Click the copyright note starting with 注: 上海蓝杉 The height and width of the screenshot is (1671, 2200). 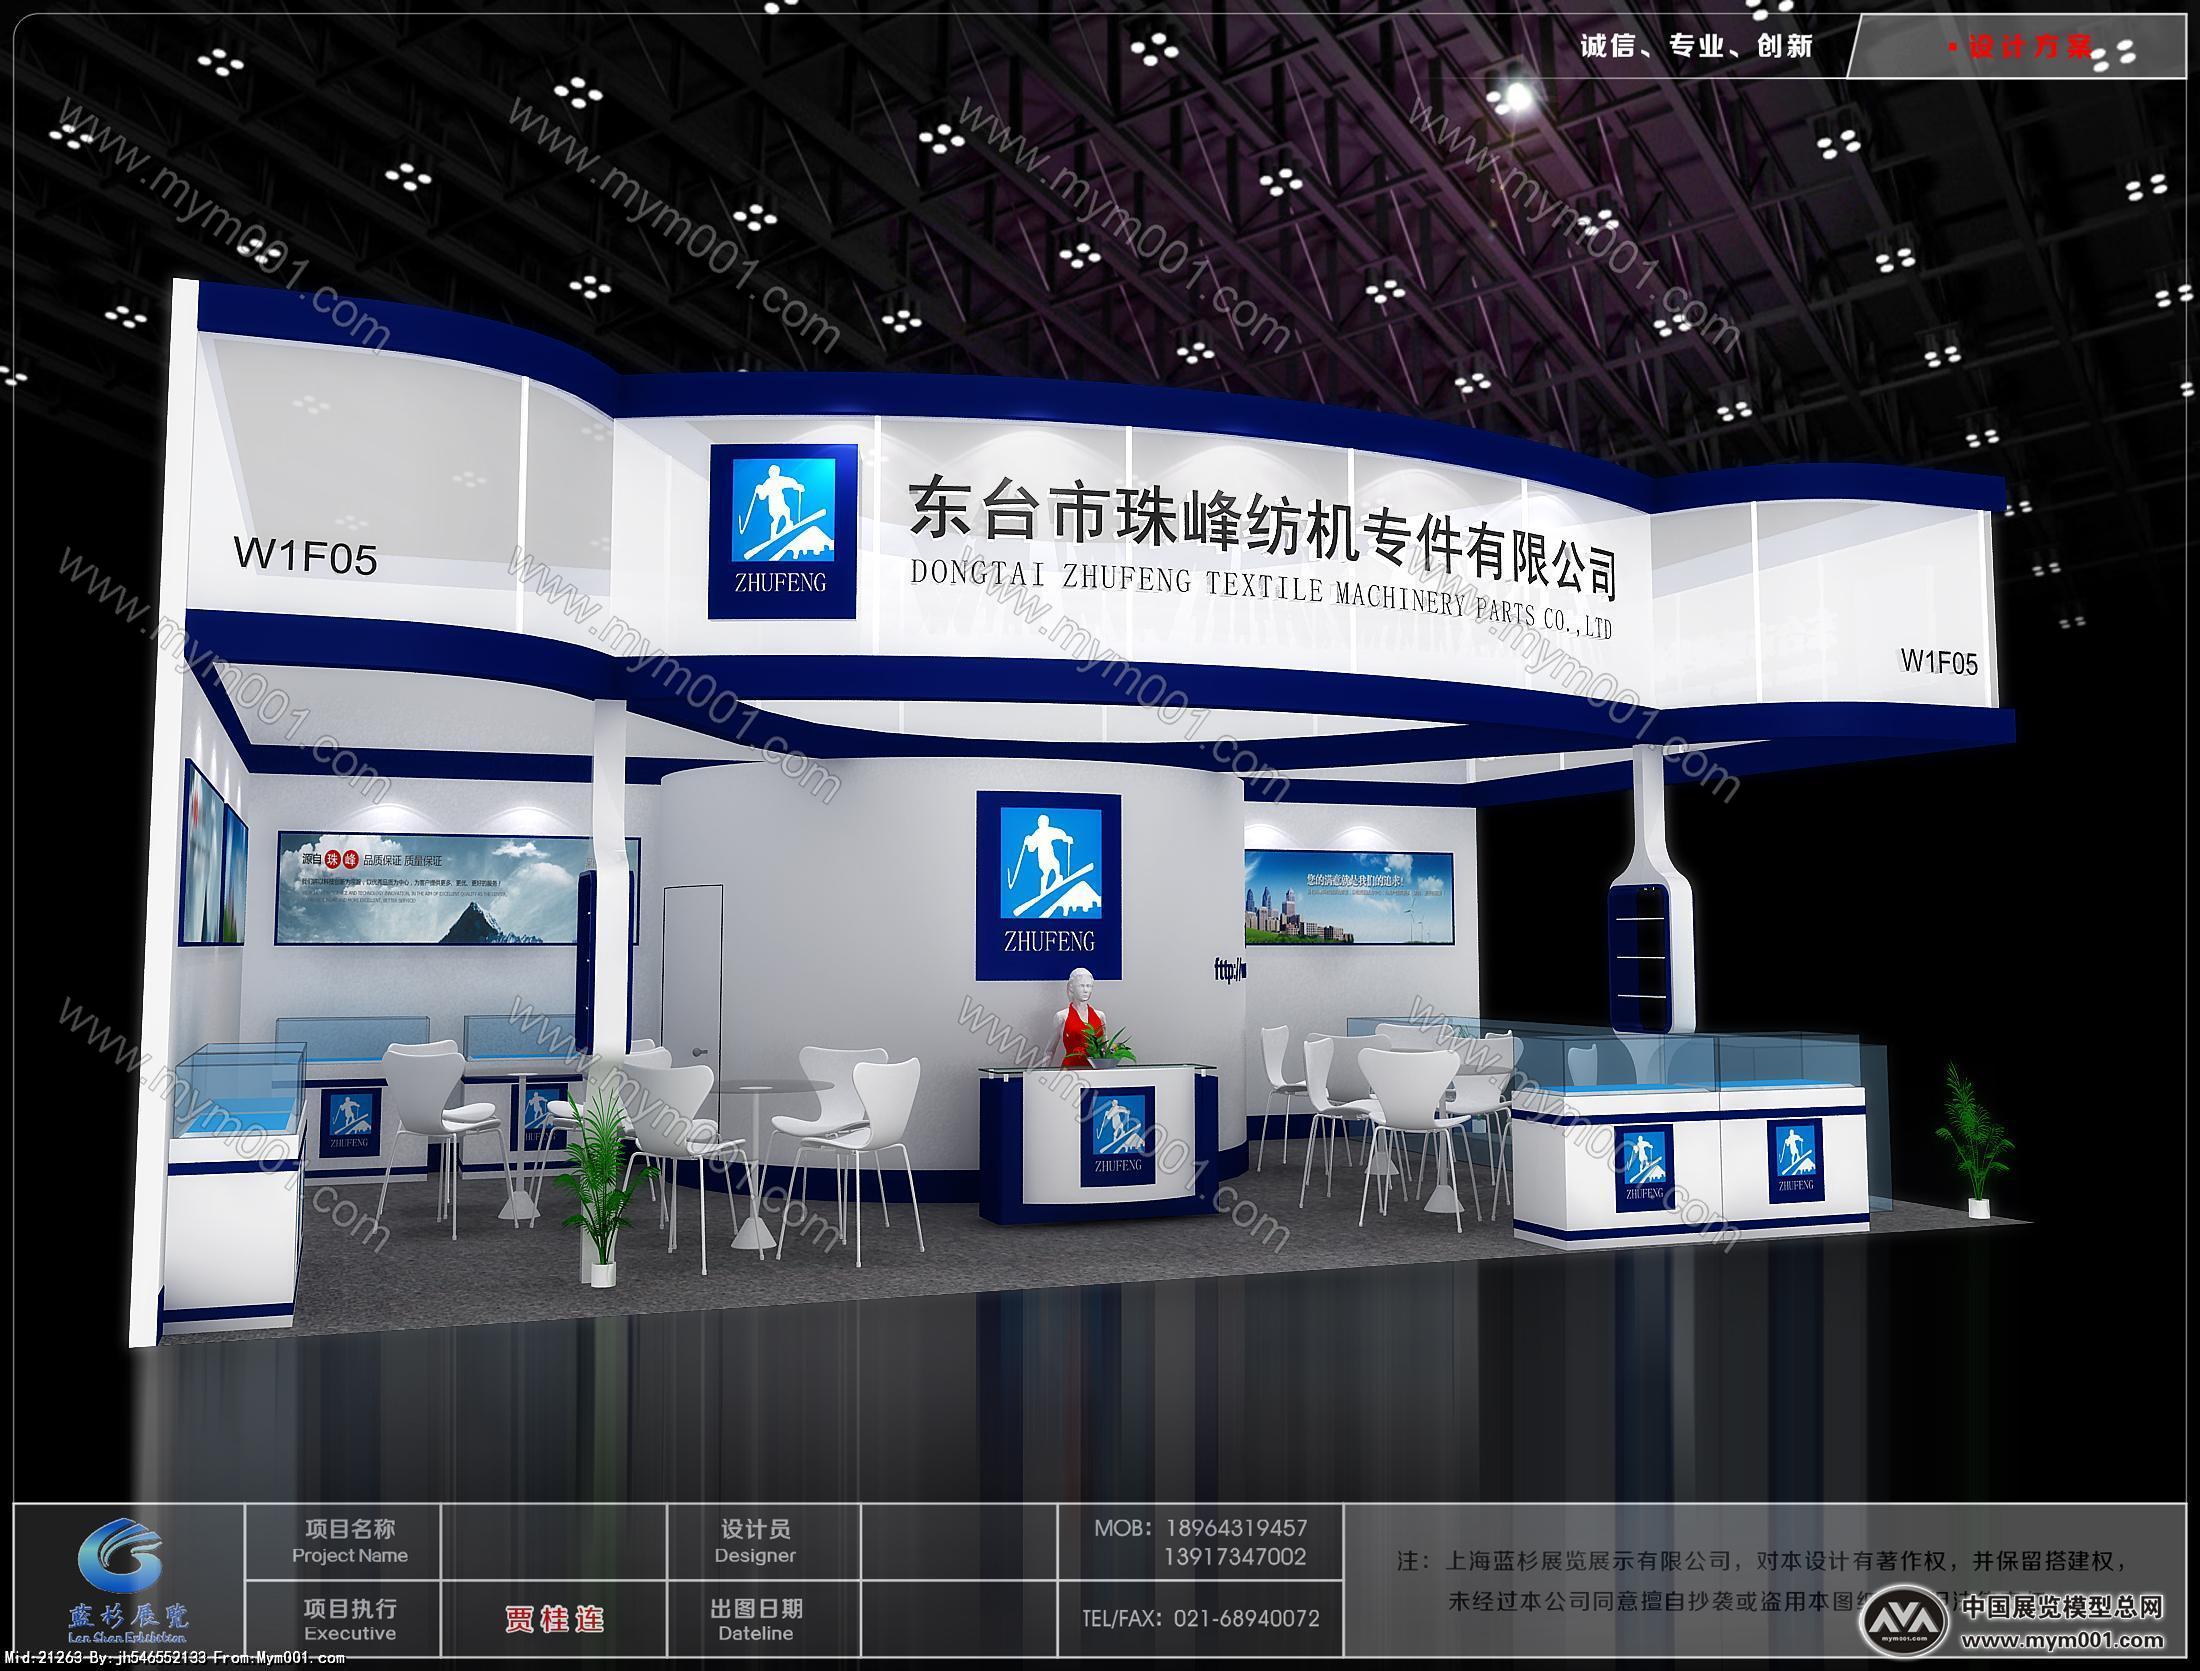pos(1762,1581)
